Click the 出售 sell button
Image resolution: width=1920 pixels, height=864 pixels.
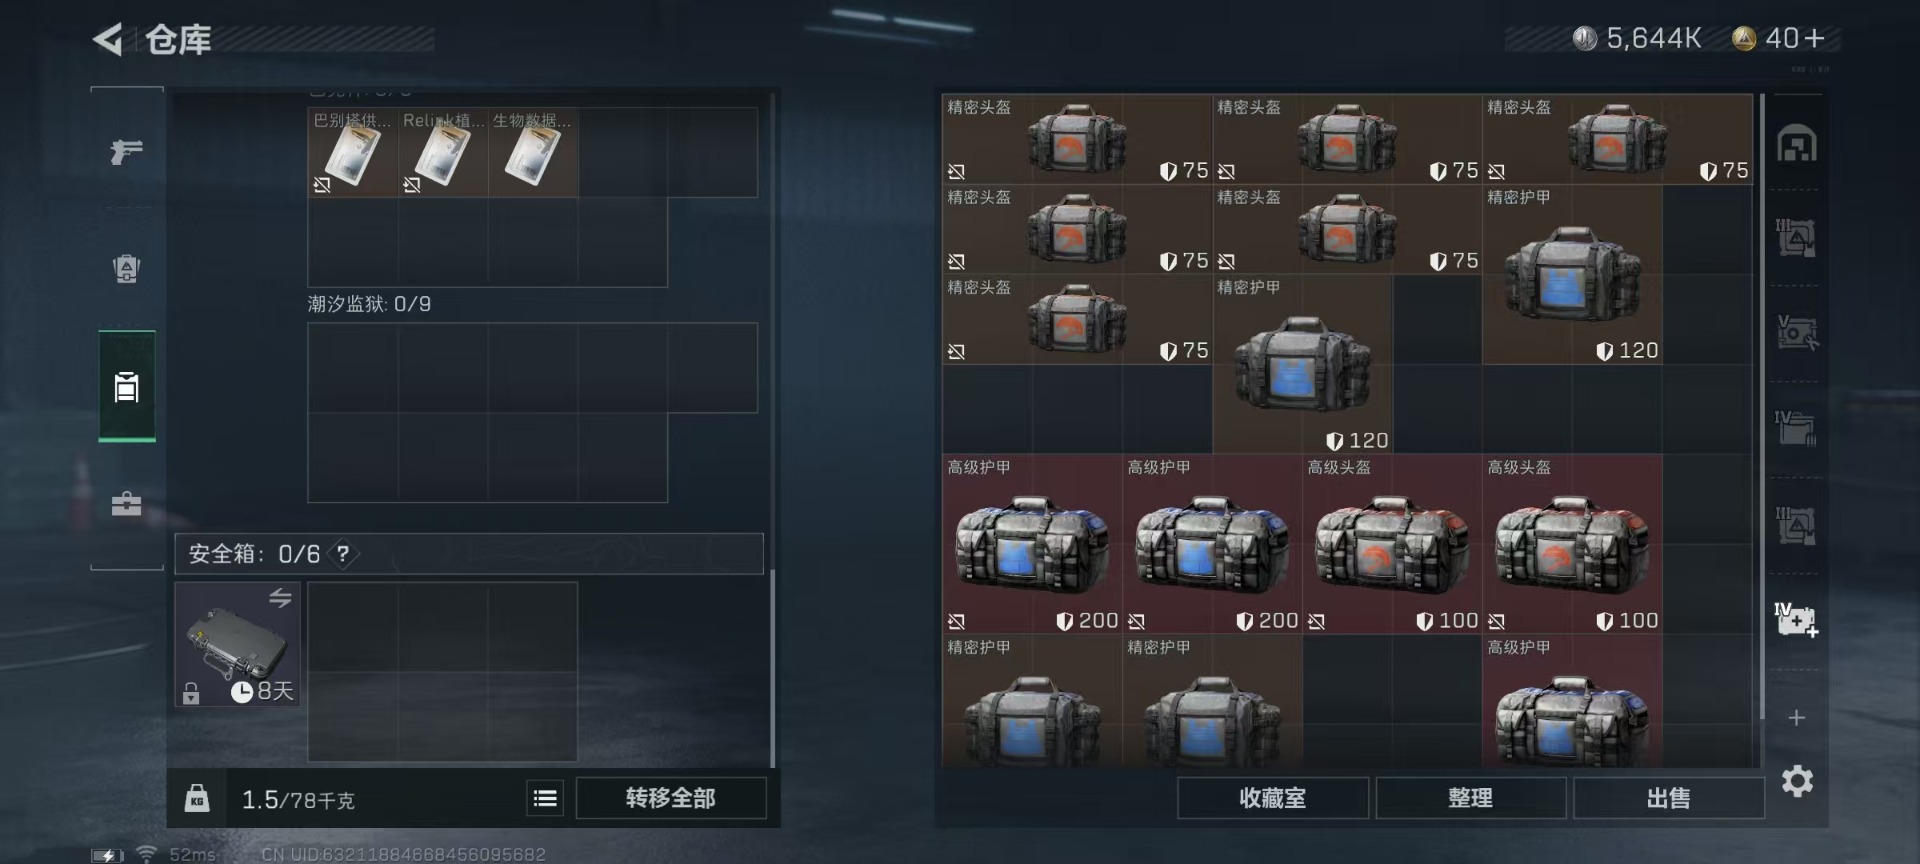click(x=1668, y=798)
